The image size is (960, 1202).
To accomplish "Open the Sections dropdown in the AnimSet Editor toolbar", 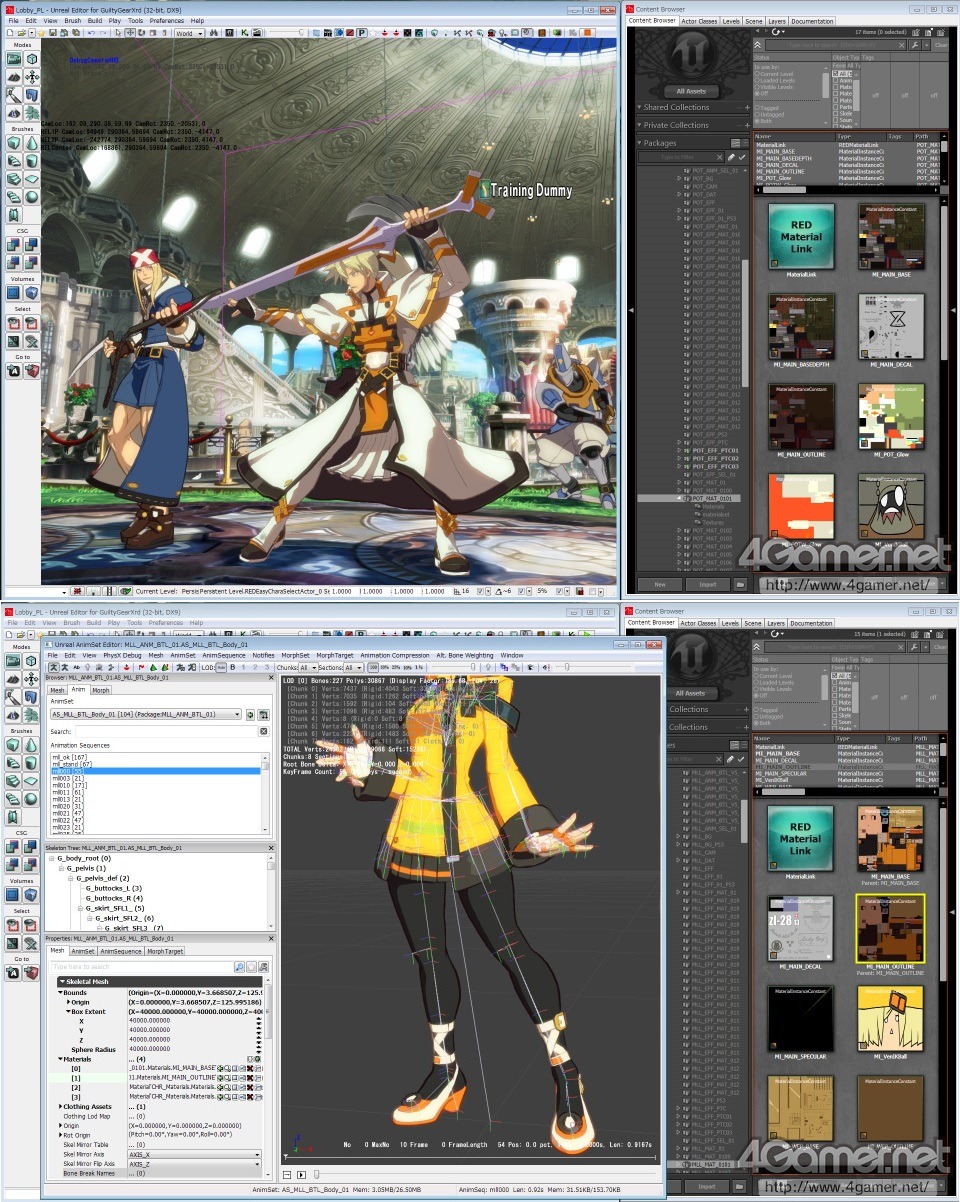I will (x=354, y=667).
